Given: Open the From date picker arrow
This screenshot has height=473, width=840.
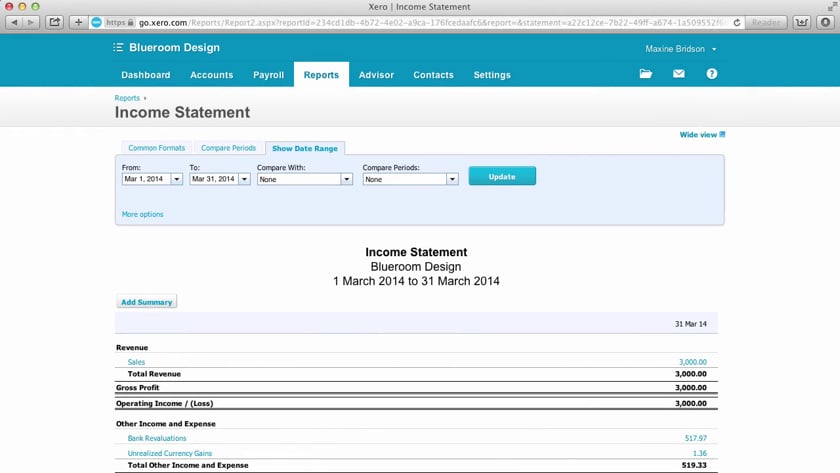Looking at the screenshot, I should pyautogui.click(x=176, y=179).
